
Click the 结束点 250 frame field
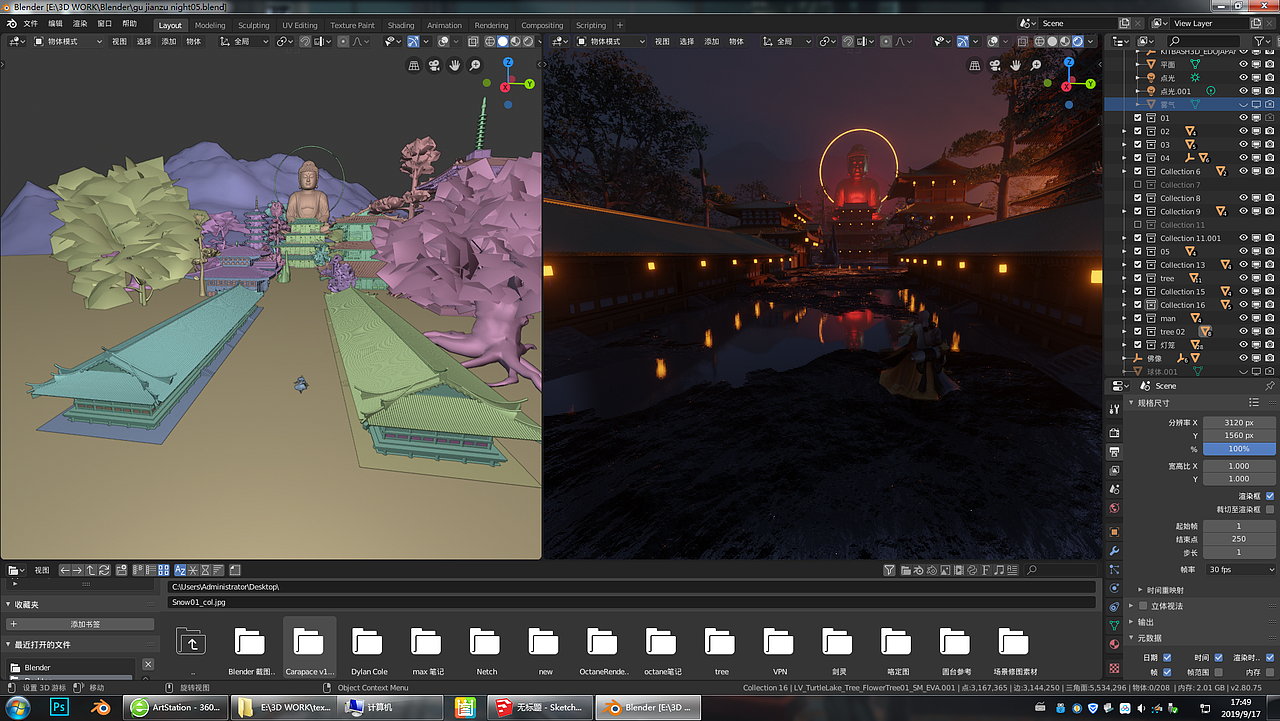coord(1239,539)
